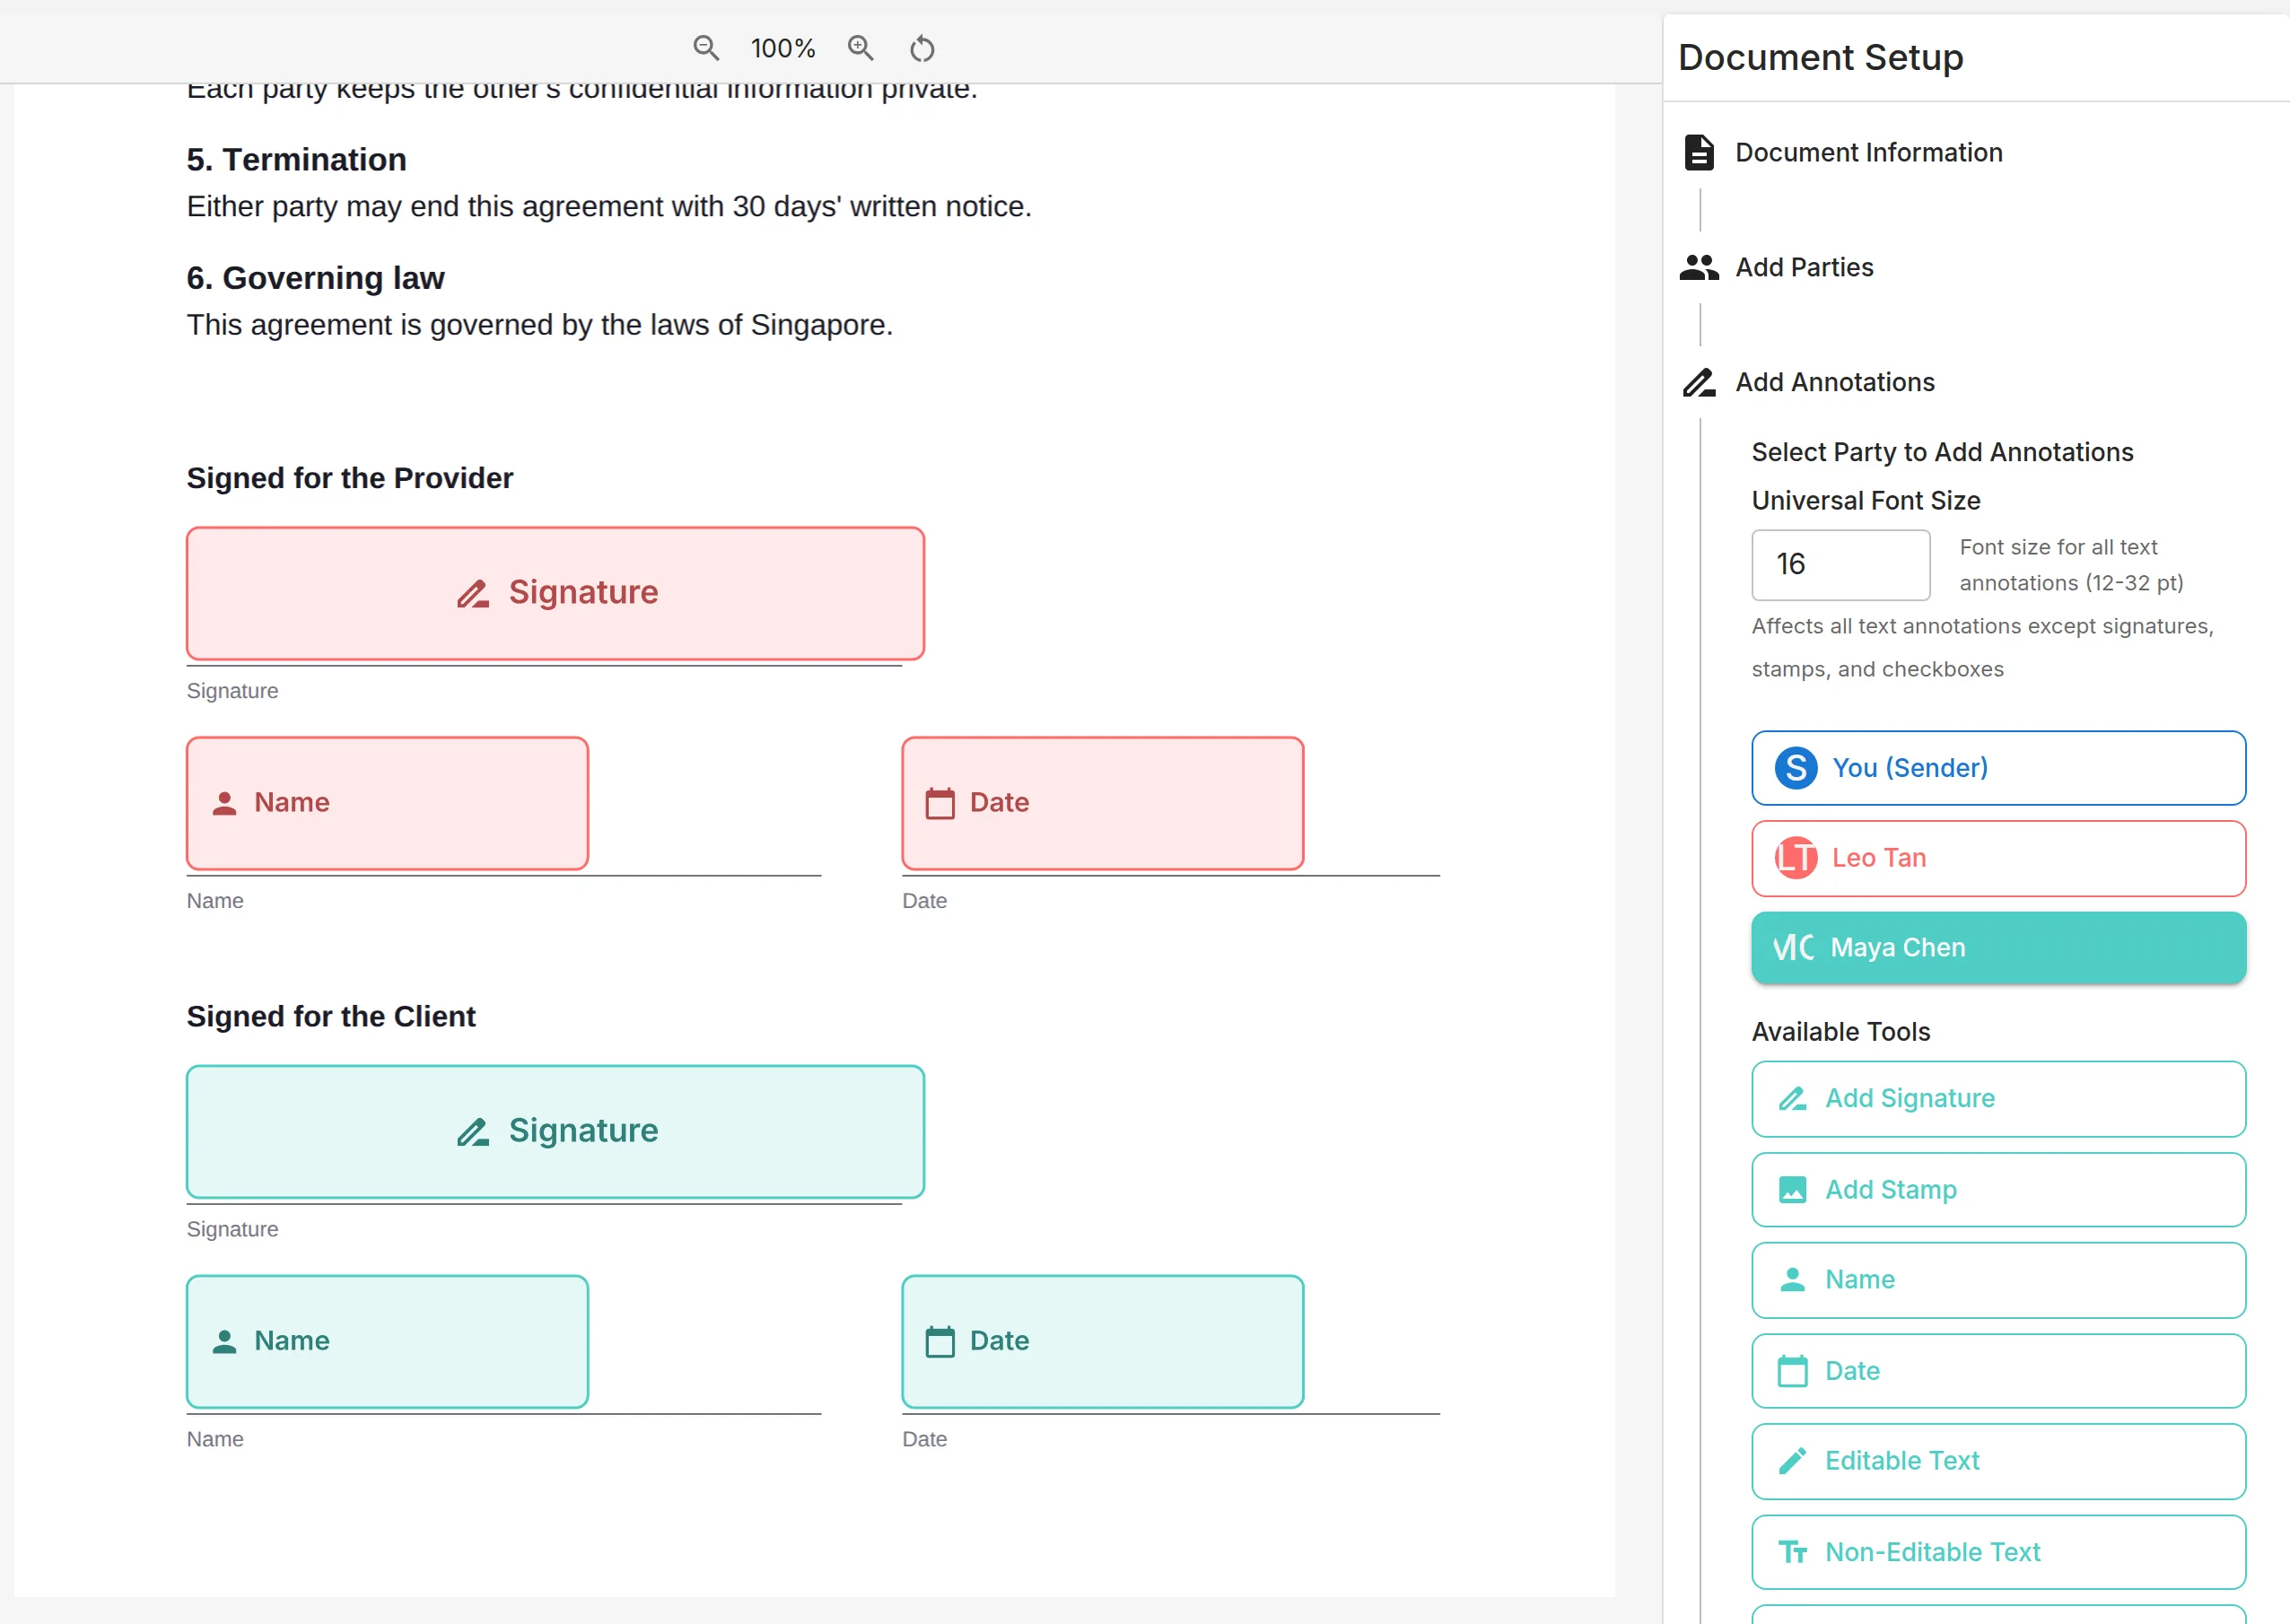
Task: Click the 'Document Setup' panel title
Action: coord(1821,57)
